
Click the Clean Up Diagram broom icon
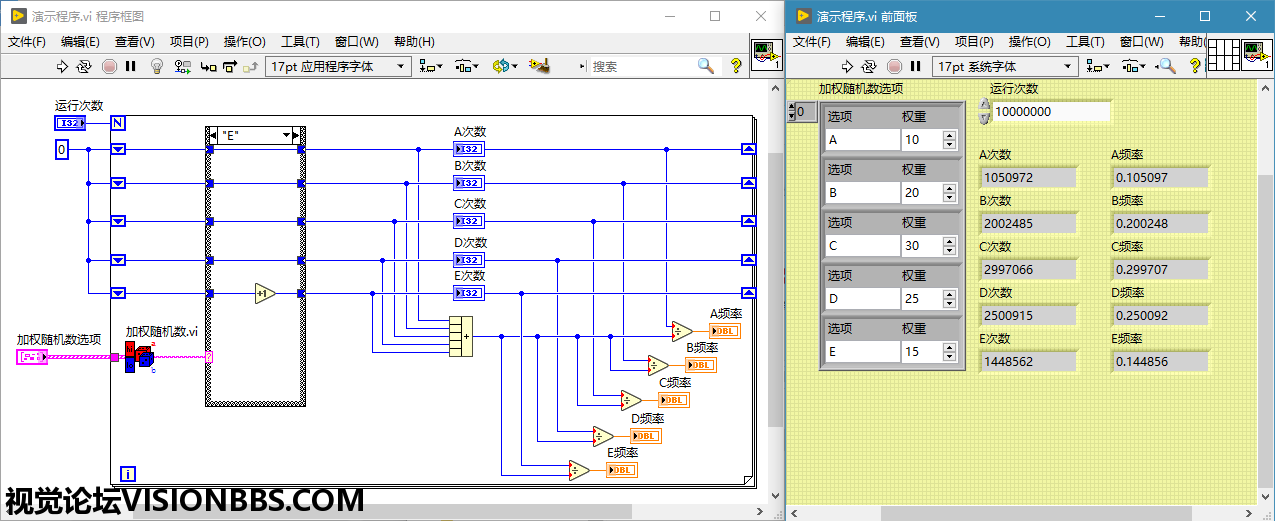coord(541,66)
